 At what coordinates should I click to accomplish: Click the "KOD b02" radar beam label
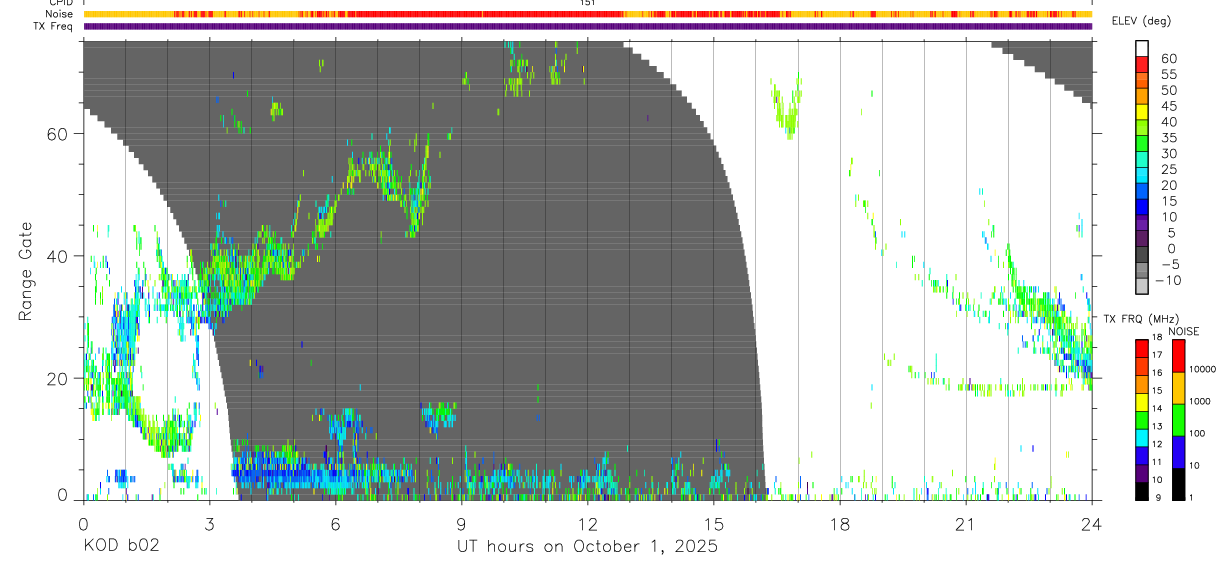(120, 547)
